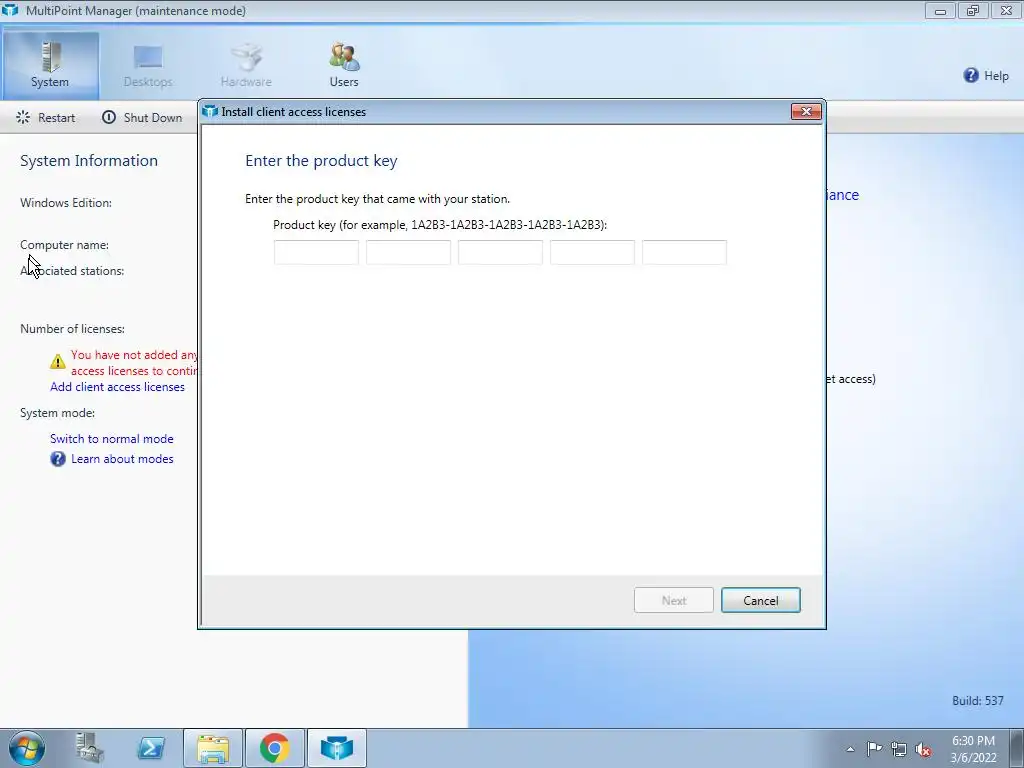The image size is (1024, 768).
Task: Go to the Users tab
Action: pyautogui.click(x=344, y=65)
